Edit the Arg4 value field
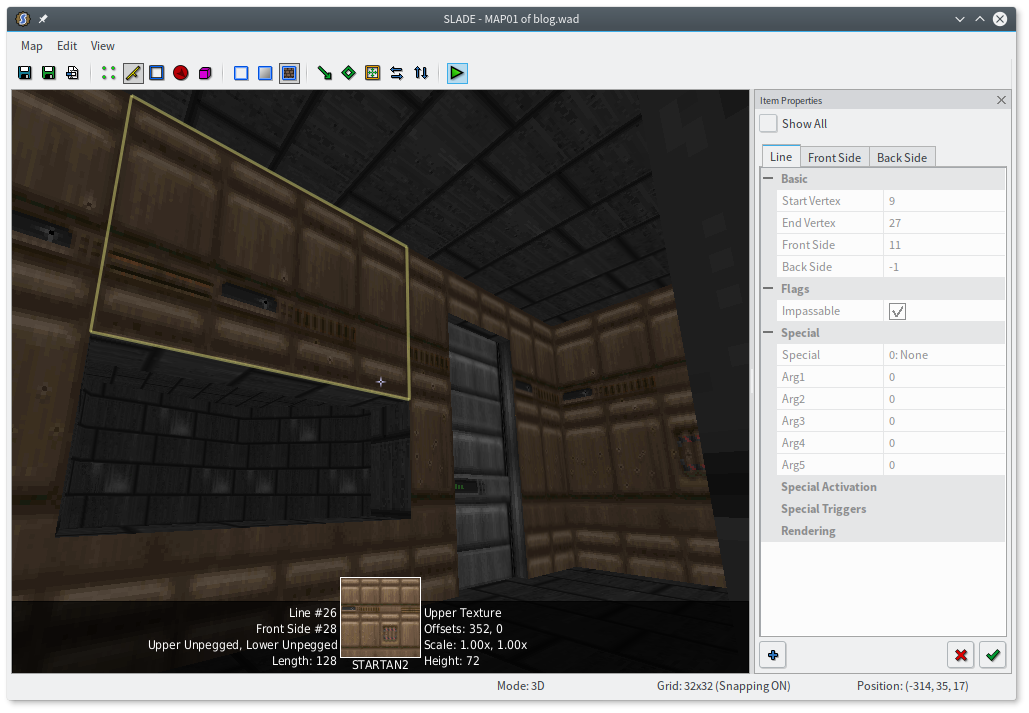 click(944, 443)
